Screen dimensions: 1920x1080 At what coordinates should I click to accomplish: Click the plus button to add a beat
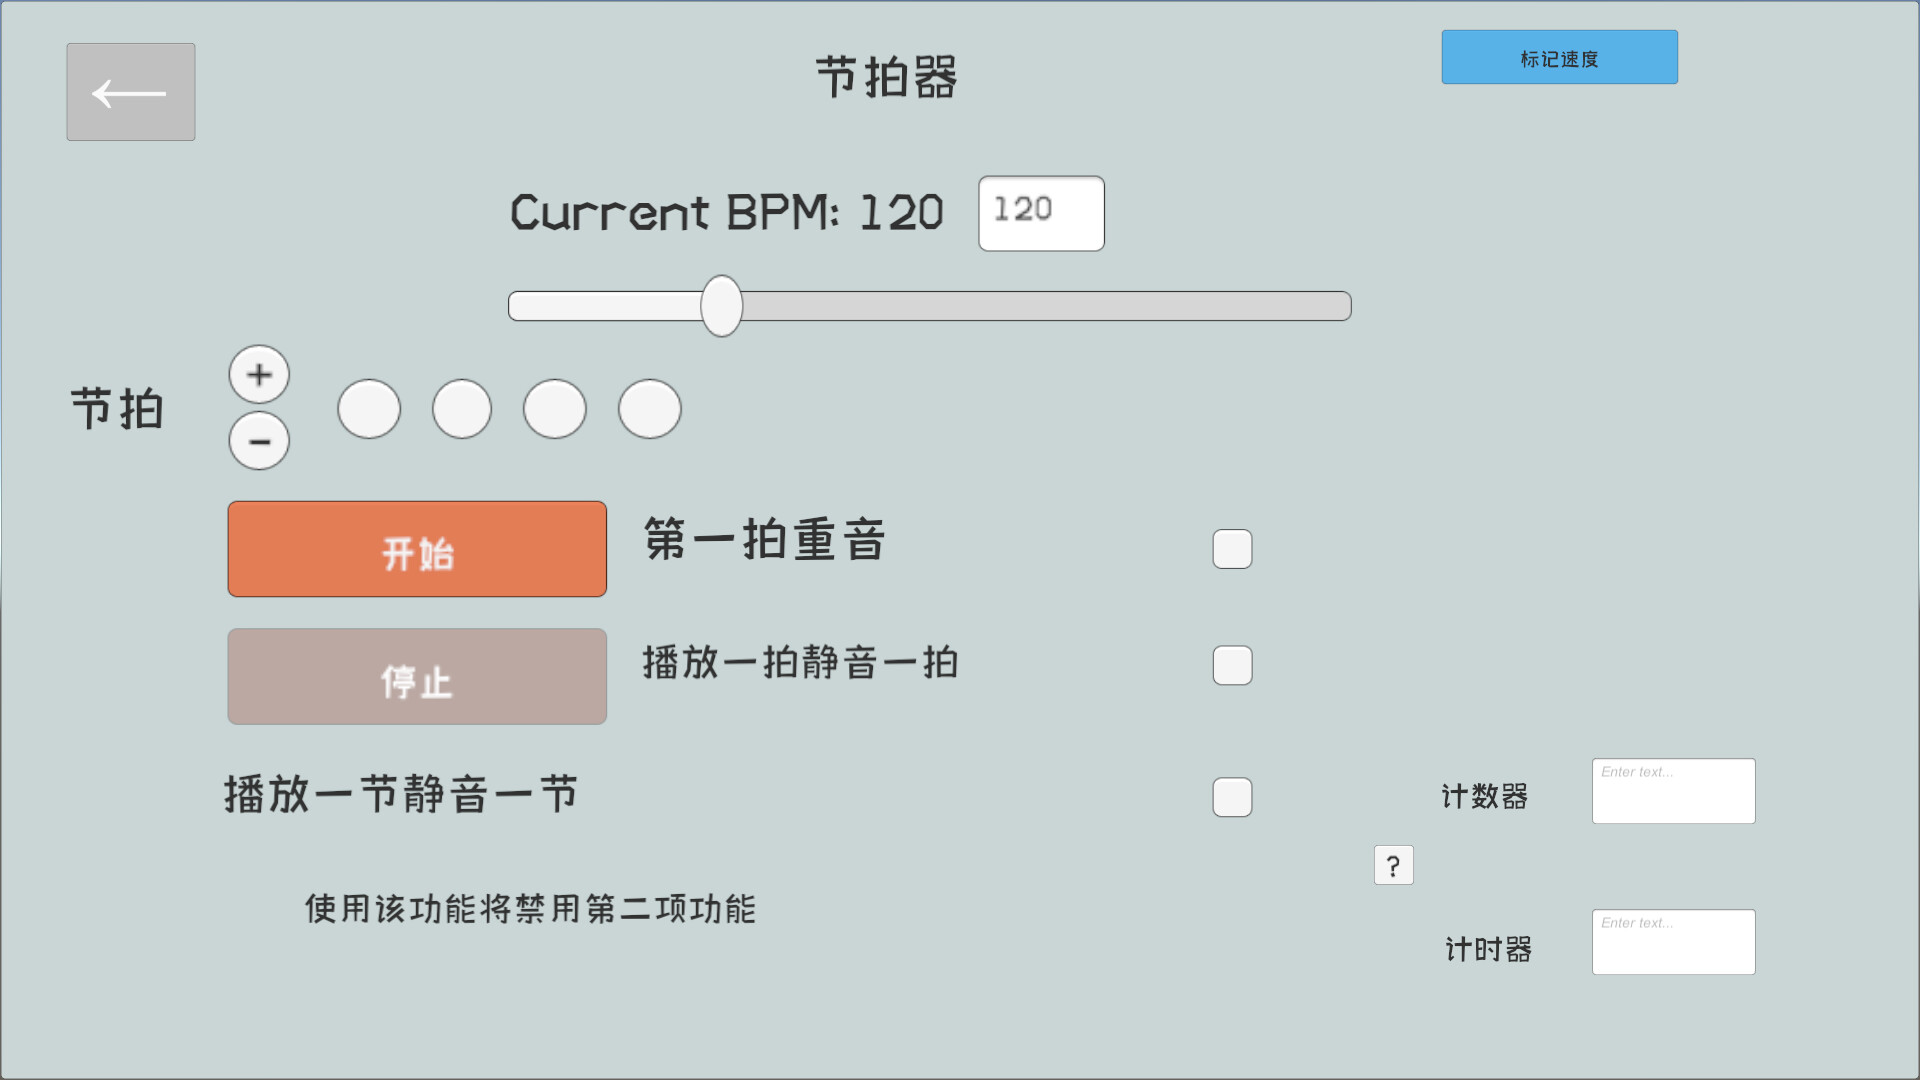(258, 373)
